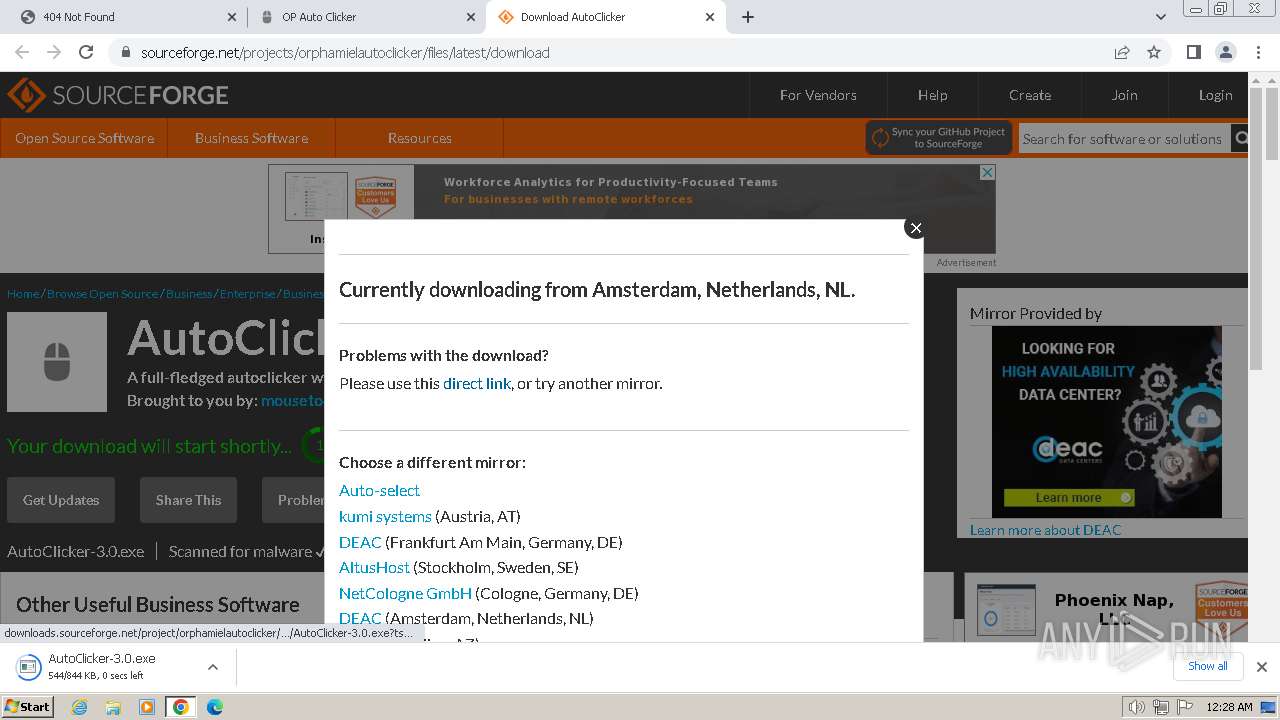
Task: Click the search magnifier icon
Action: (1241, 139)
